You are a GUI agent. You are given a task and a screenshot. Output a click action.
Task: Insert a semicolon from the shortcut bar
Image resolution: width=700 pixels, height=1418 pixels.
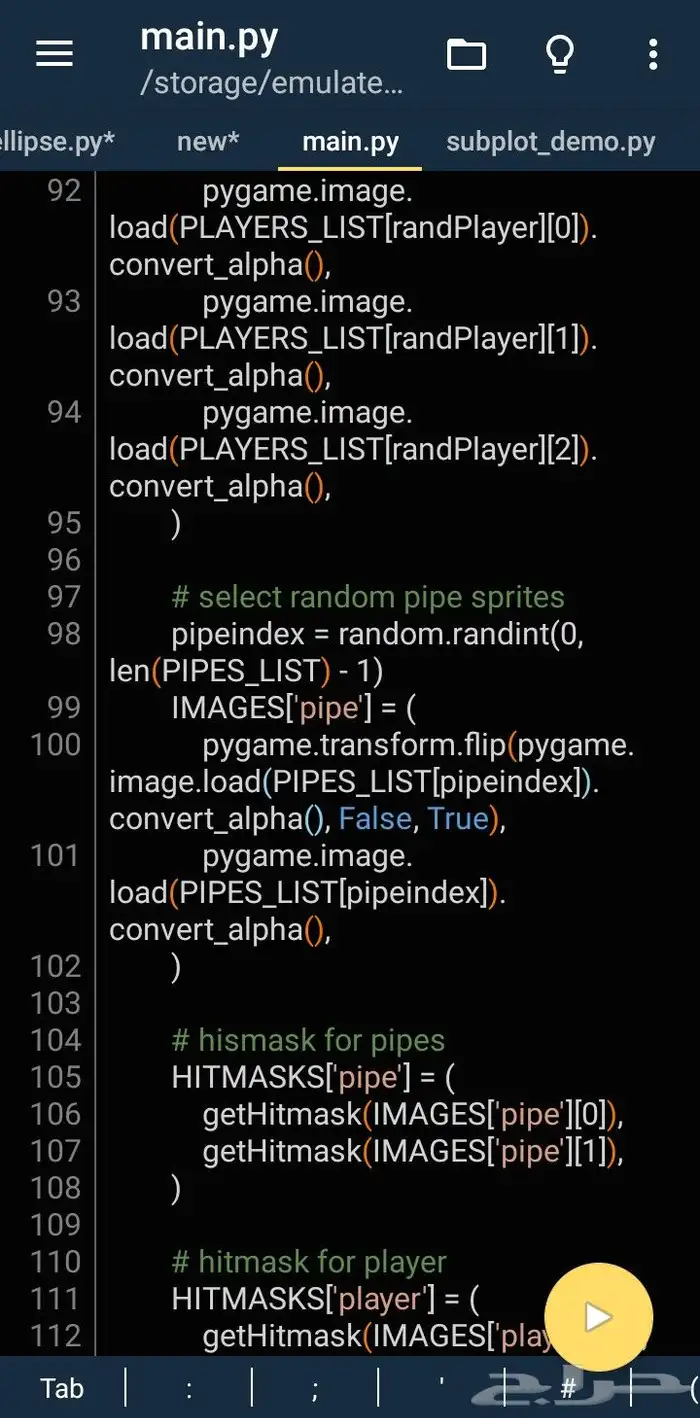(x=314, y=1388)
